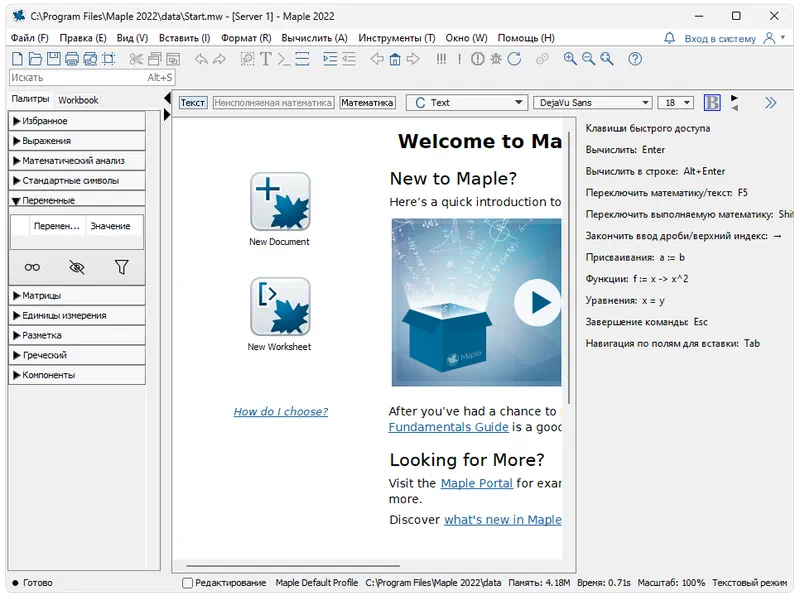Open the Вычислить menu
The width and height of the screenshot is (800, 600).
(314, 38)
